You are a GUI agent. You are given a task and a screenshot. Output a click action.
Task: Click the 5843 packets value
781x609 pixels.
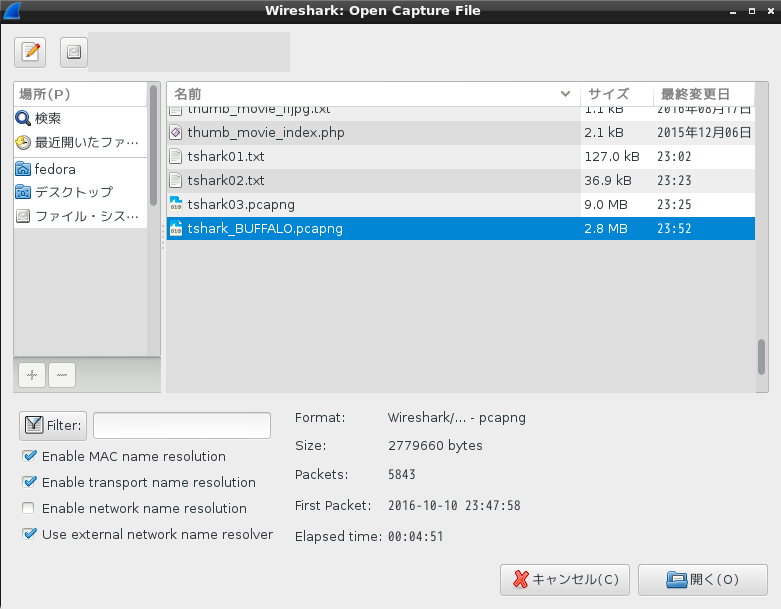(x=401, y=474)
